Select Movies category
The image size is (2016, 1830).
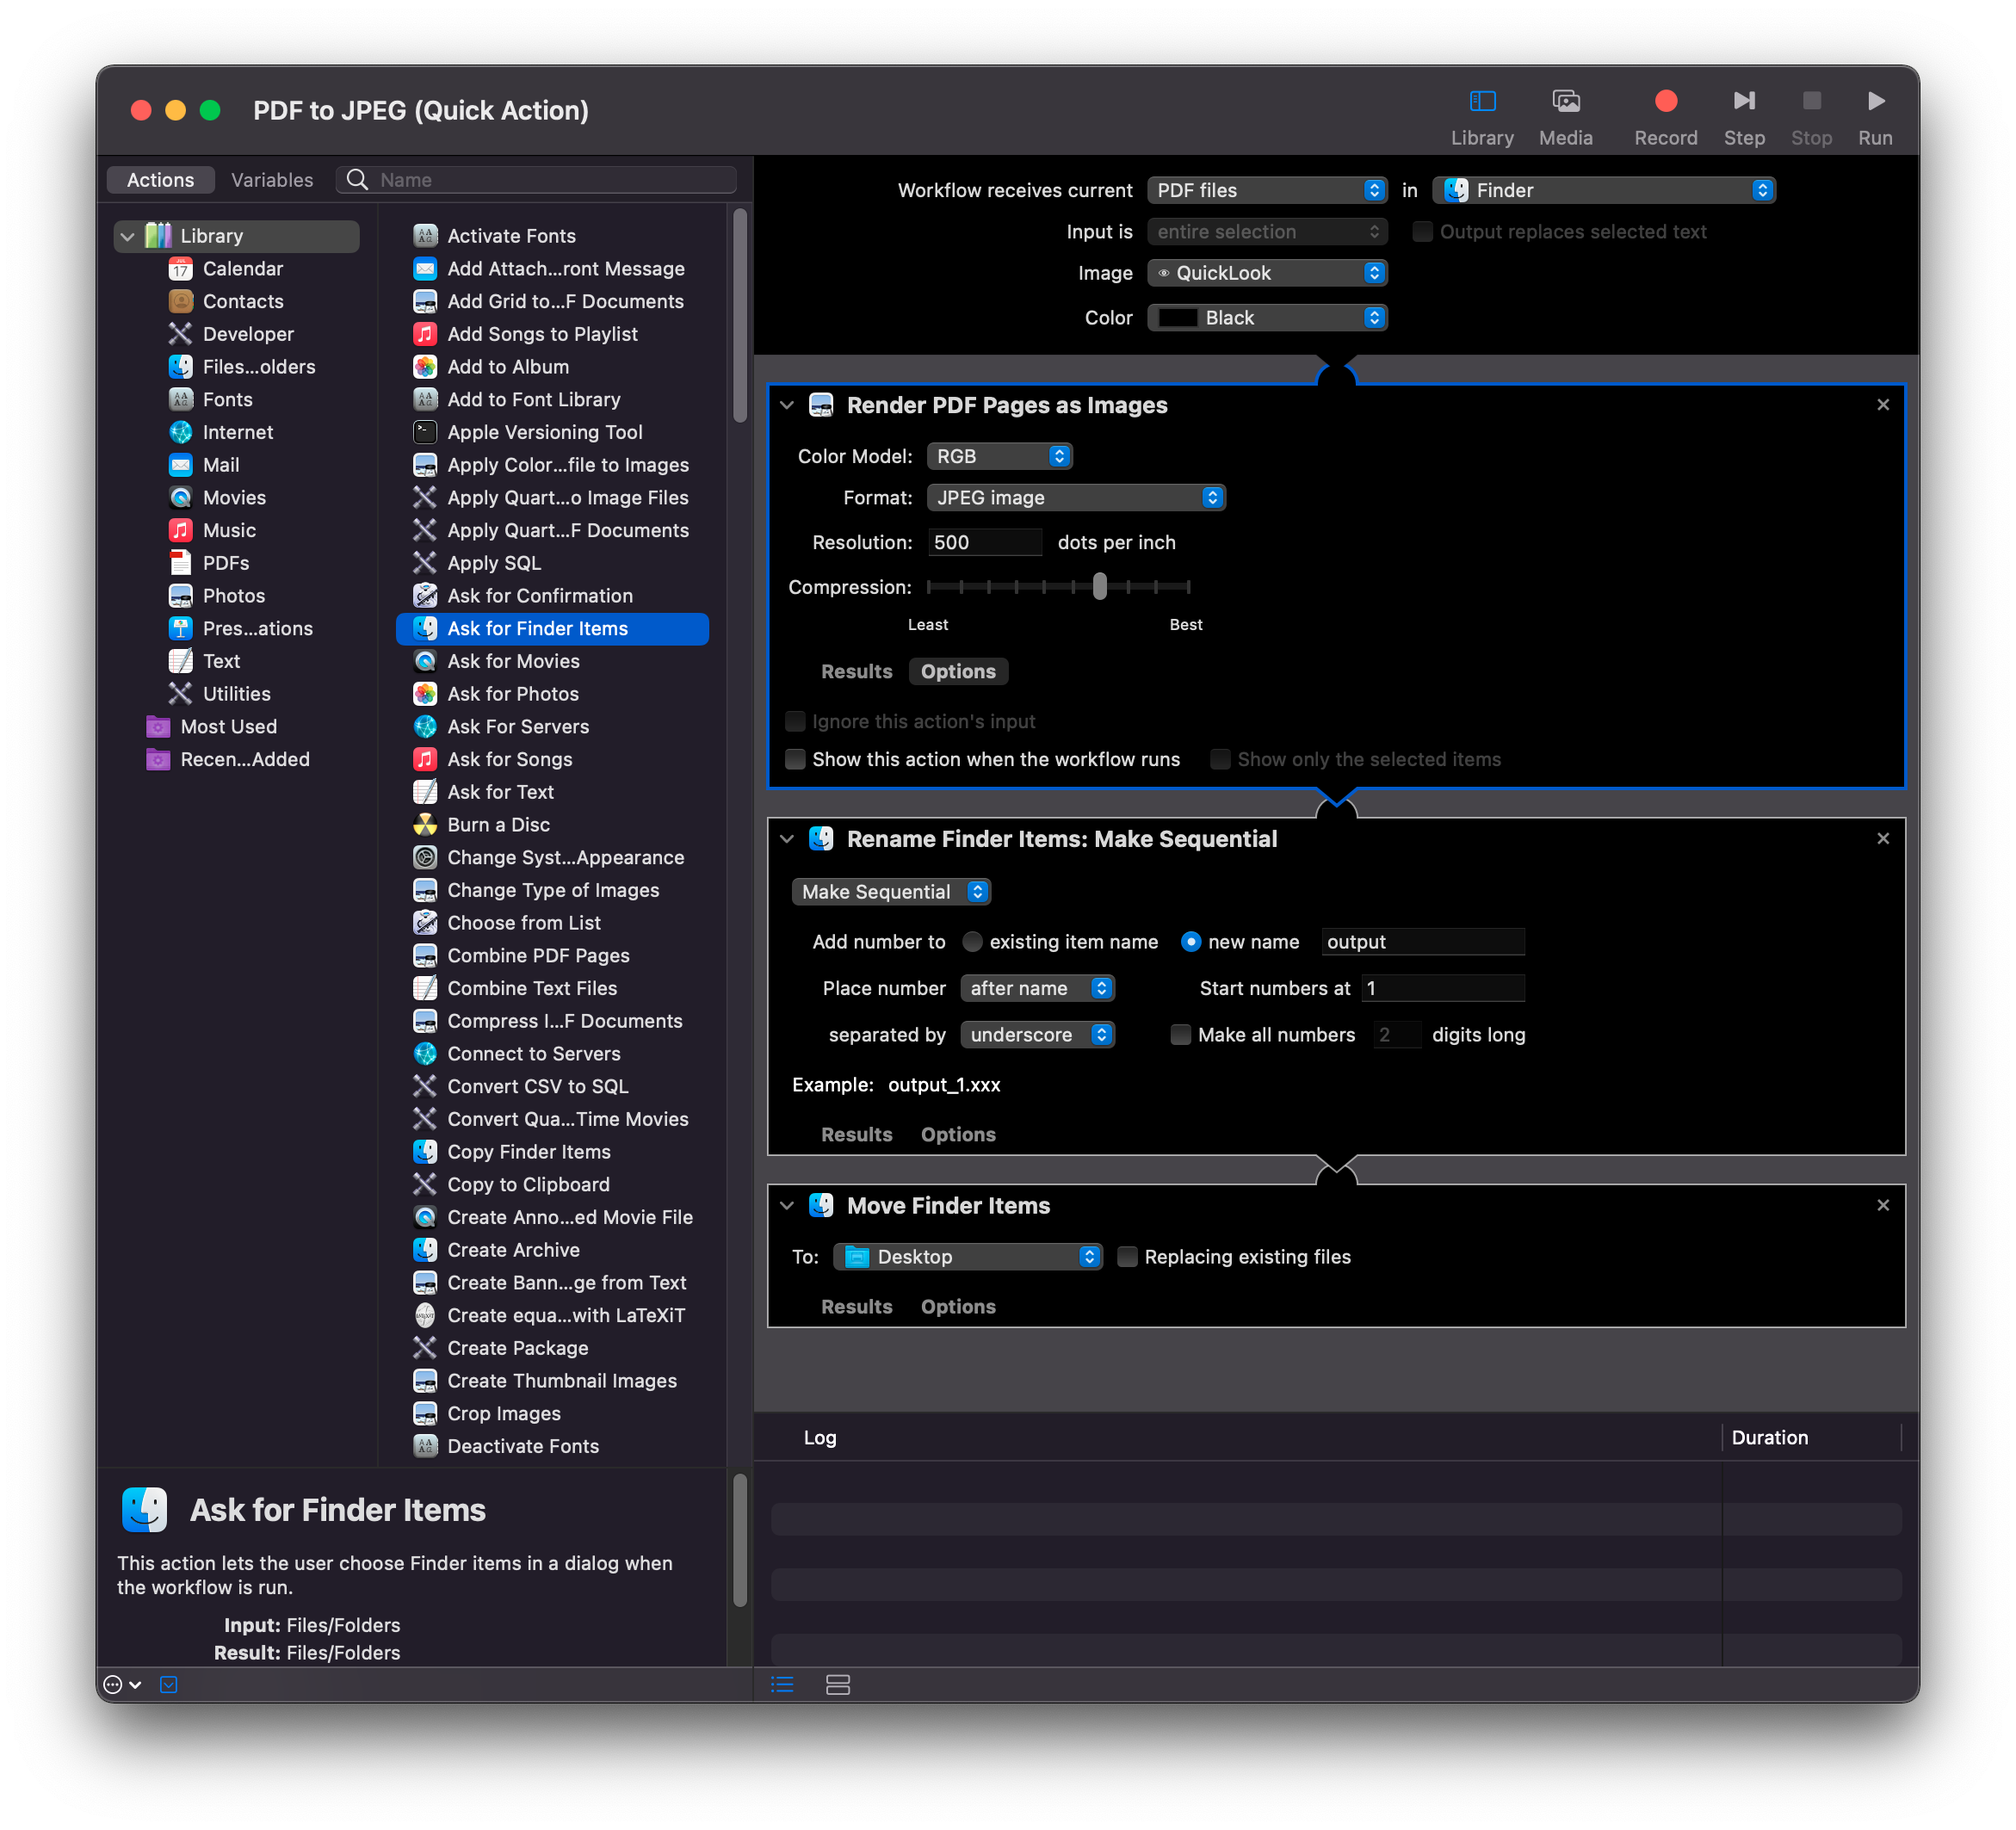click(234, 498)
